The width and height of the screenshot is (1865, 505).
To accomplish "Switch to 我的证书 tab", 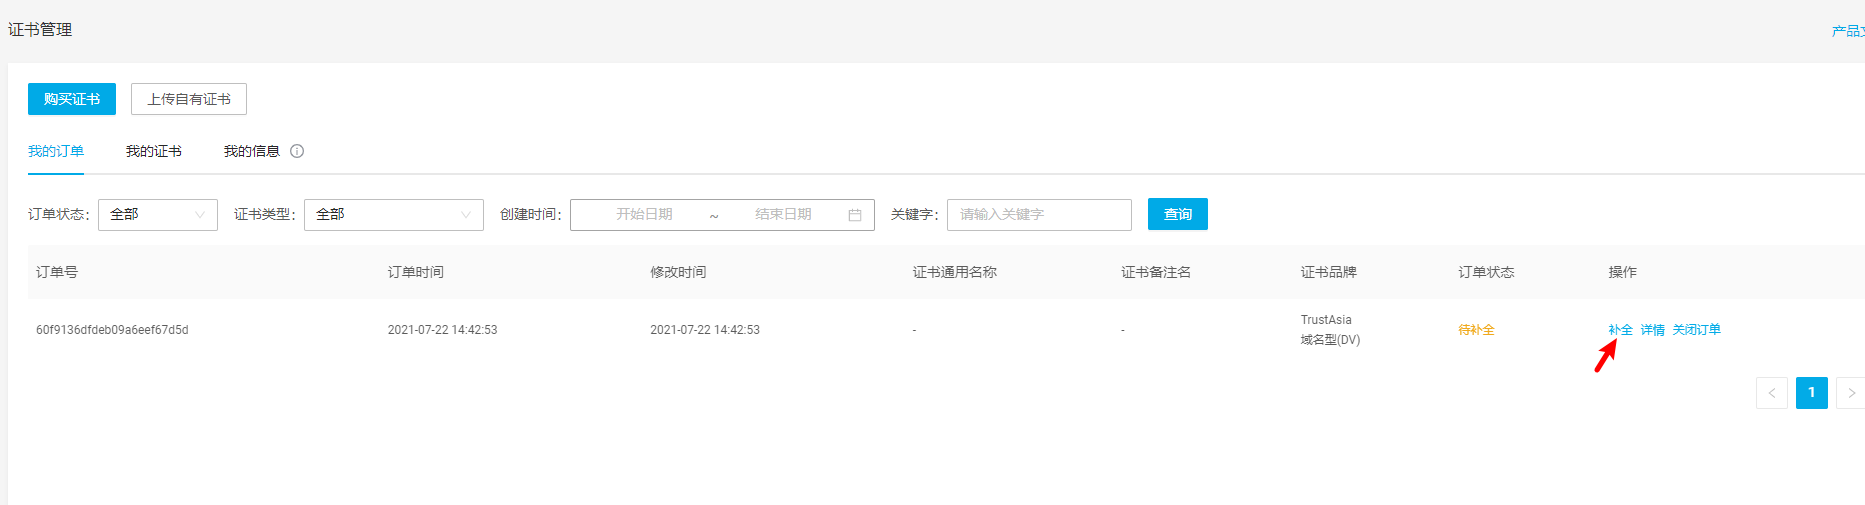I will 153,151.
